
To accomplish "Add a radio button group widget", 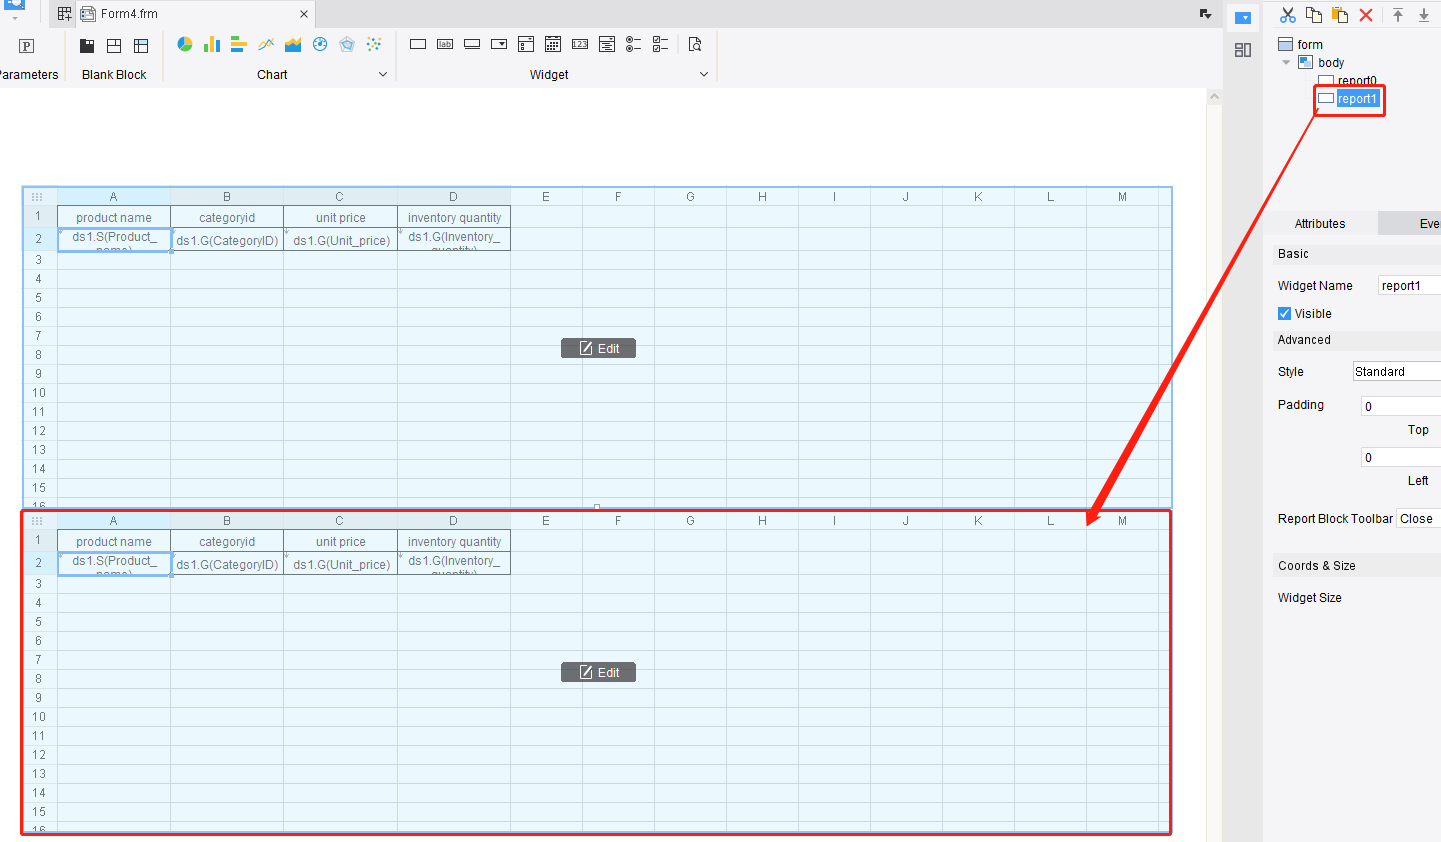I will pyautogui.click(x=633, y=44).
